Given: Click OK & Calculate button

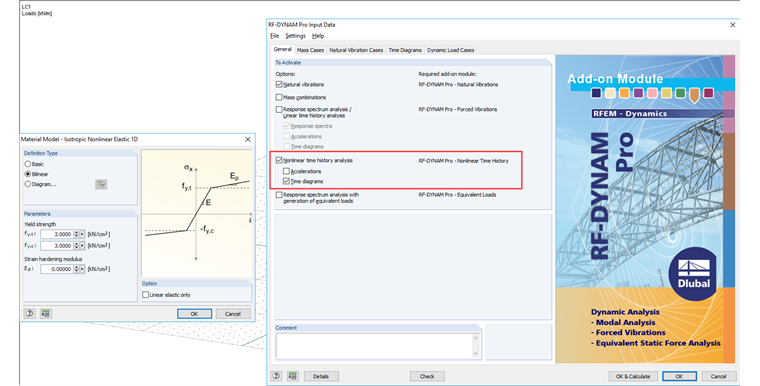Looking at the screenshot, I should coord(633,376).
